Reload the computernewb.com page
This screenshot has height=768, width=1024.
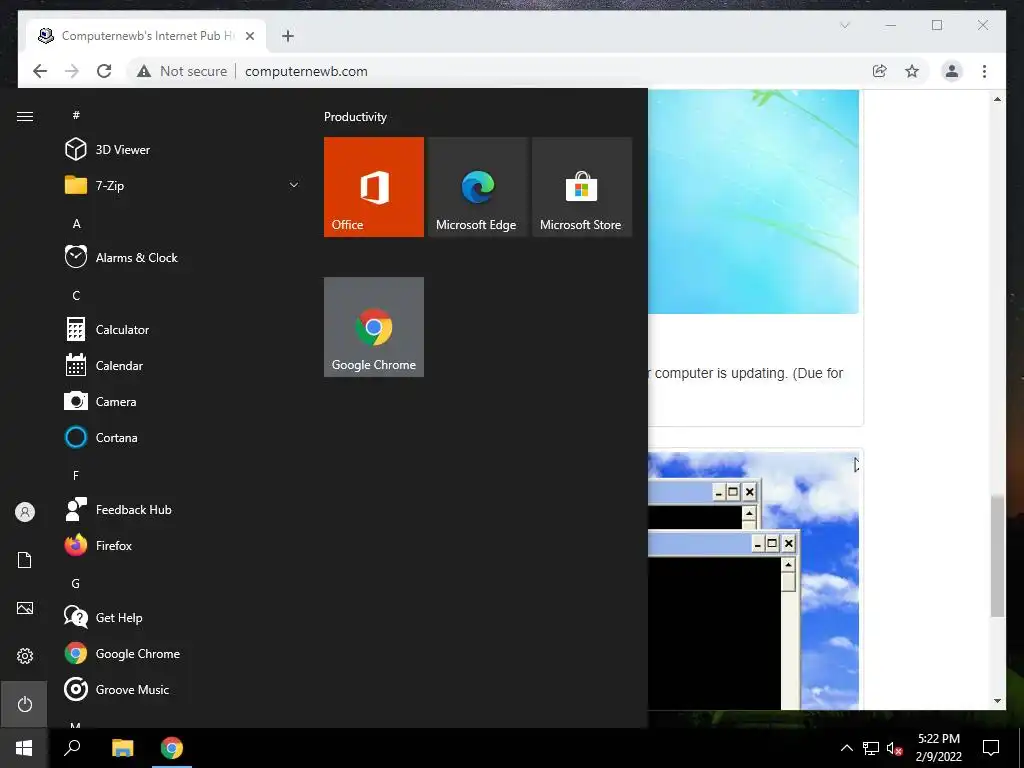pyautogui.click(x=104, y=71)
